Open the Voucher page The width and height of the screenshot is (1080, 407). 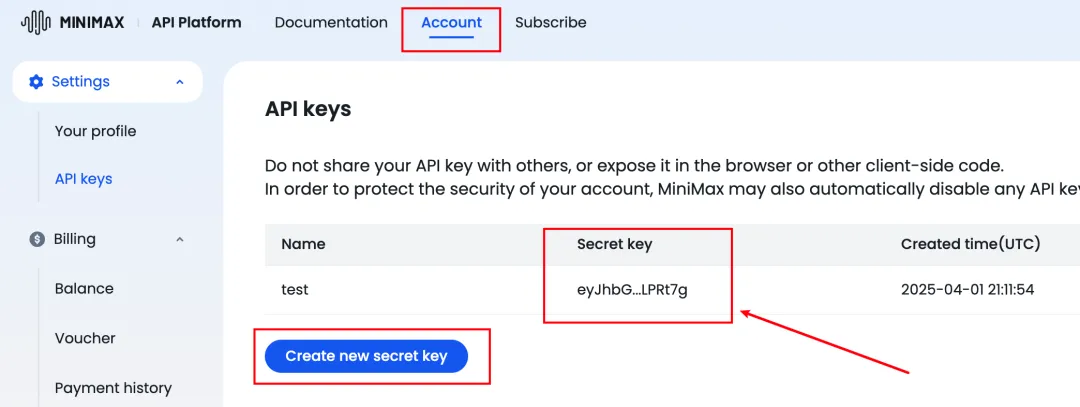pyautogui.click(x=85, y=338)
